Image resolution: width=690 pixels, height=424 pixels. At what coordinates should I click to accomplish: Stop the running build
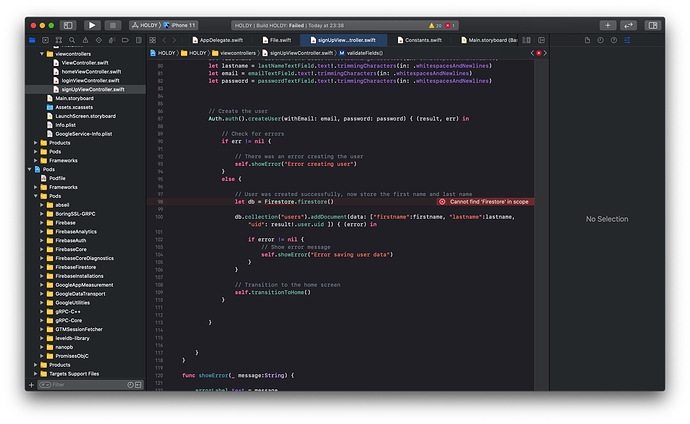[x=113, y=26]
